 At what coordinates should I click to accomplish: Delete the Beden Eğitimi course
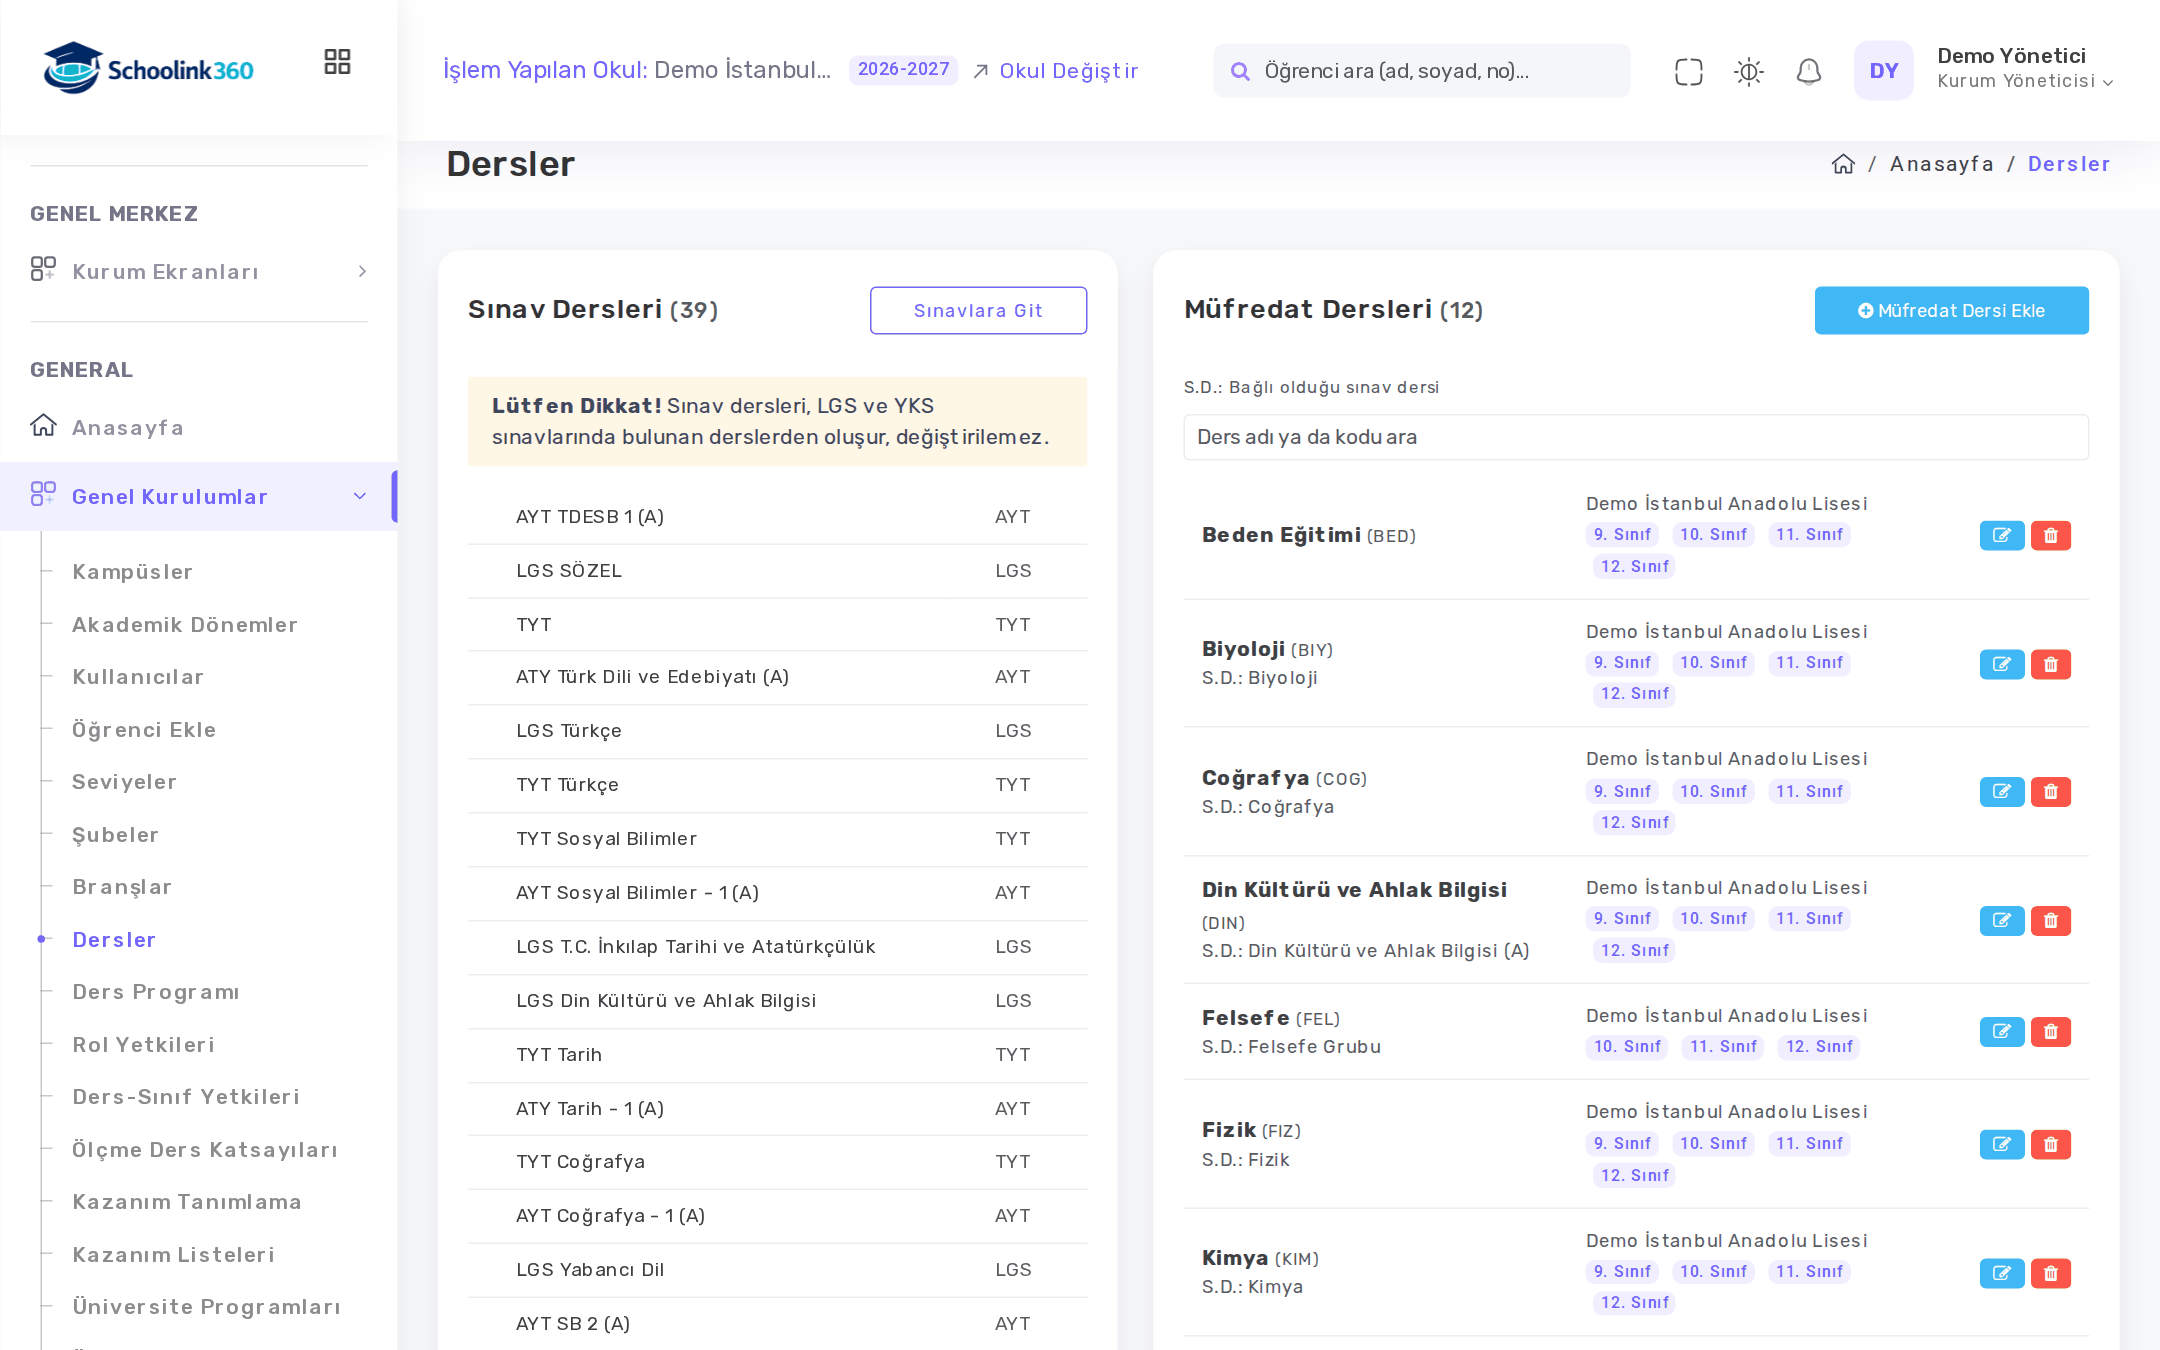pos(2050,535)
